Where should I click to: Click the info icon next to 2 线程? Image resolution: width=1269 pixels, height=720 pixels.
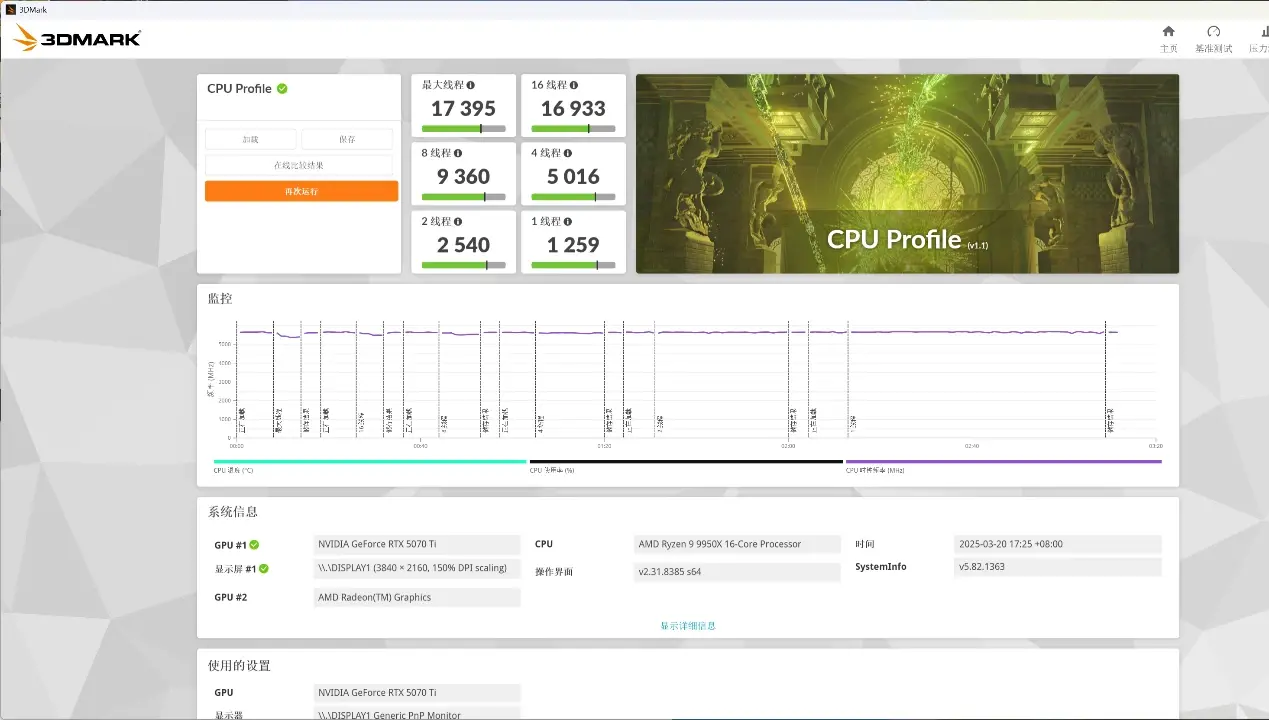pos(459,221)
